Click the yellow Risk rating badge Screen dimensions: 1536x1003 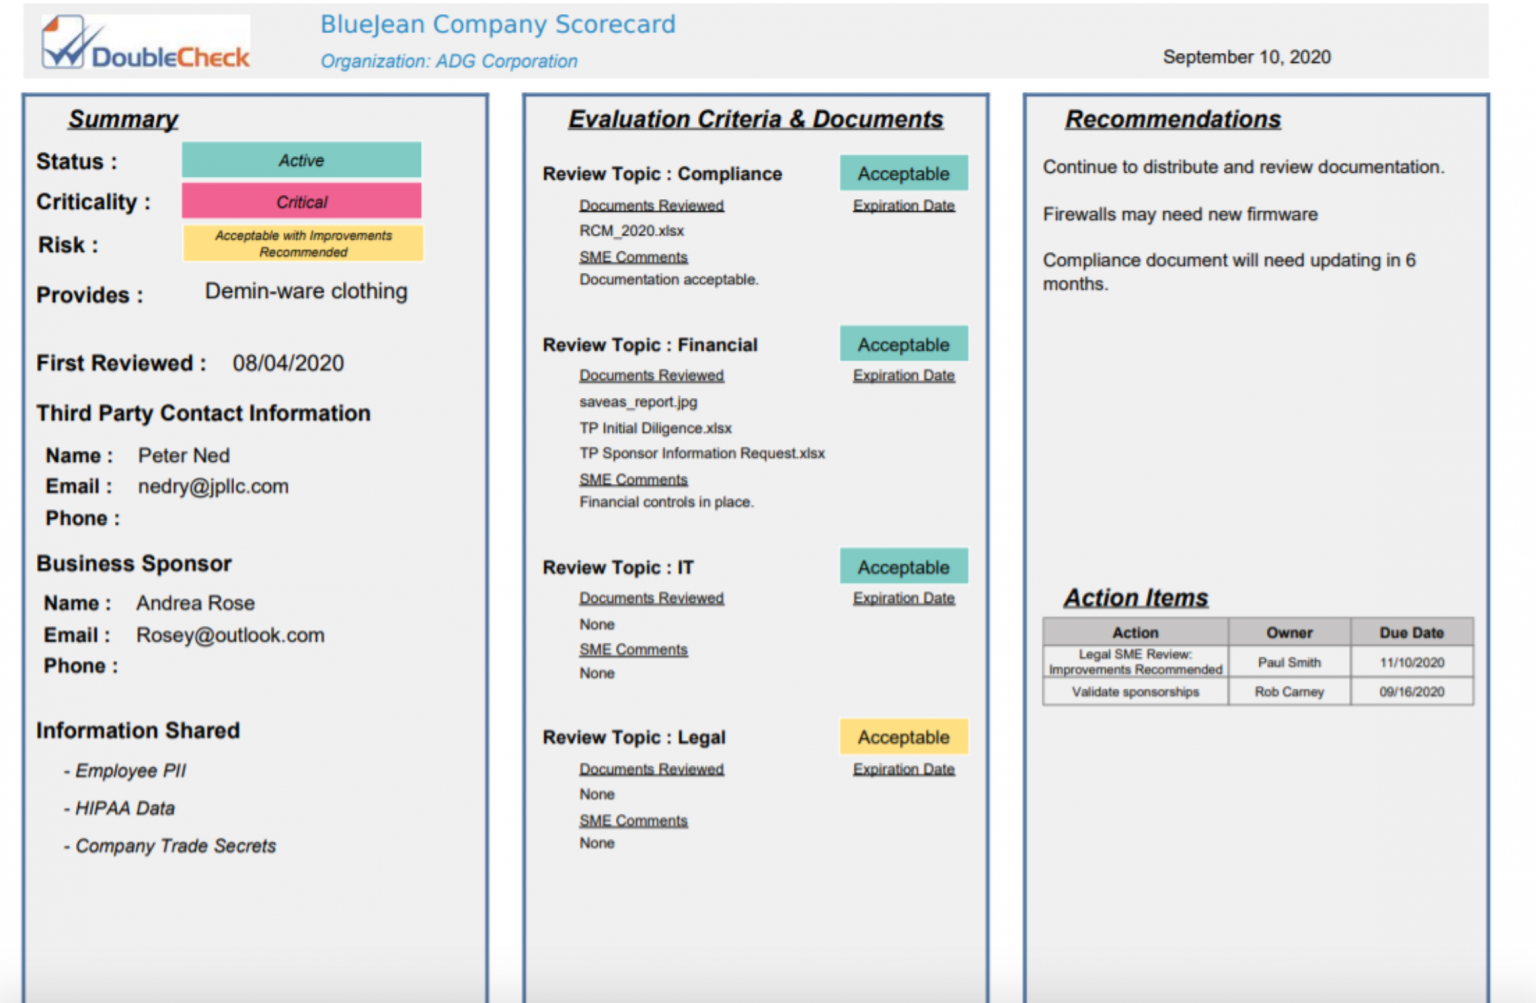303,243
